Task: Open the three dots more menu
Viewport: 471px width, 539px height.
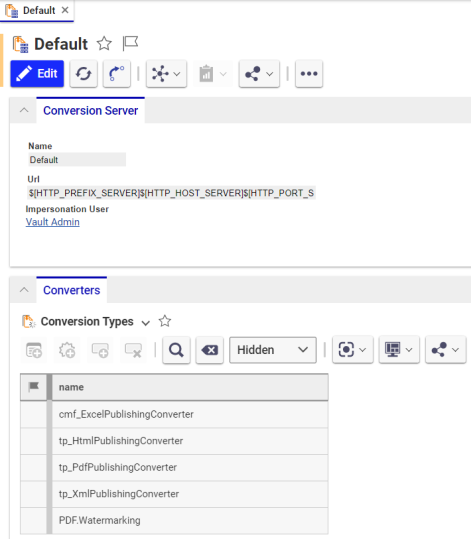Action: [x=309, y=74]
